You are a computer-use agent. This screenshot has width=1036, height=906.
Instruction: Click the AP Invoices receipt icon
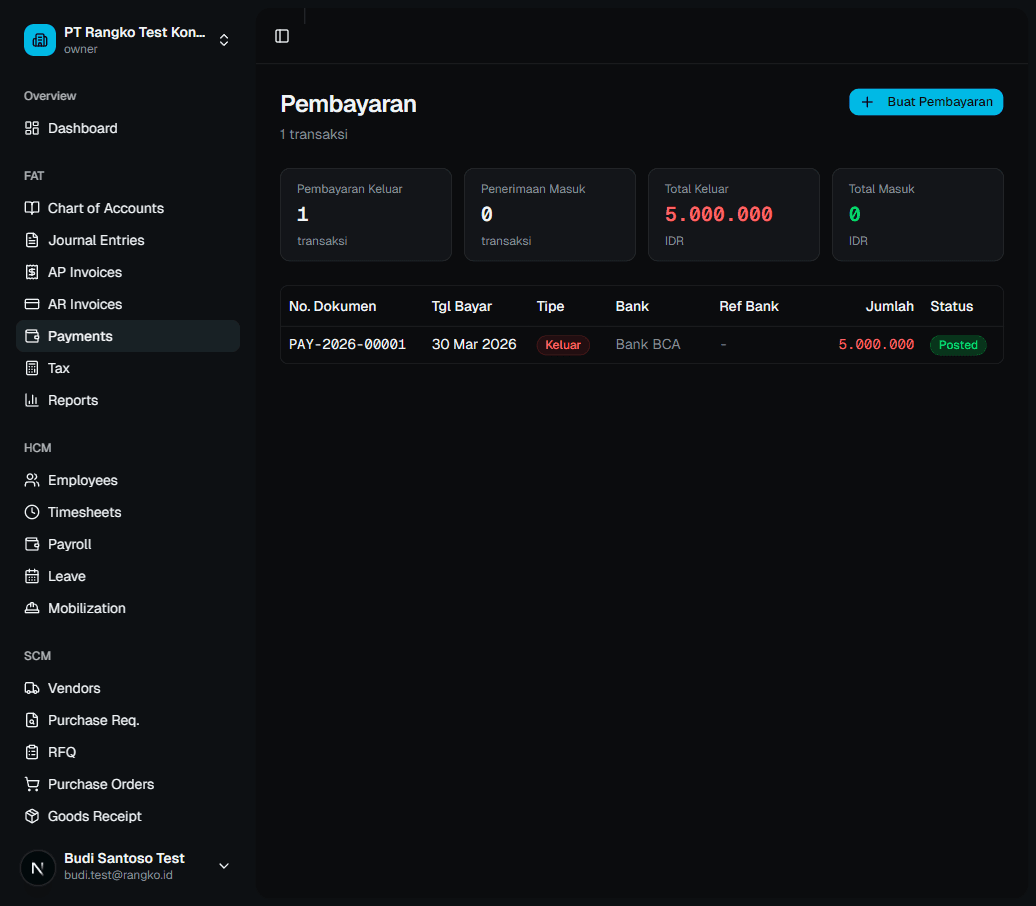click(32, 272)
